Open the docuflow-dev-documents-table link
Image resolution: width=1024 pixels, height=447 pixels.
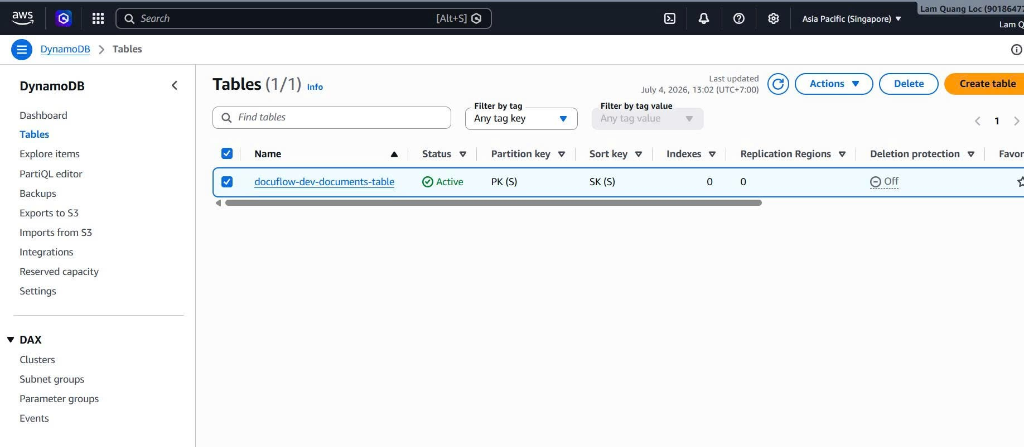[x=324, y=182]
